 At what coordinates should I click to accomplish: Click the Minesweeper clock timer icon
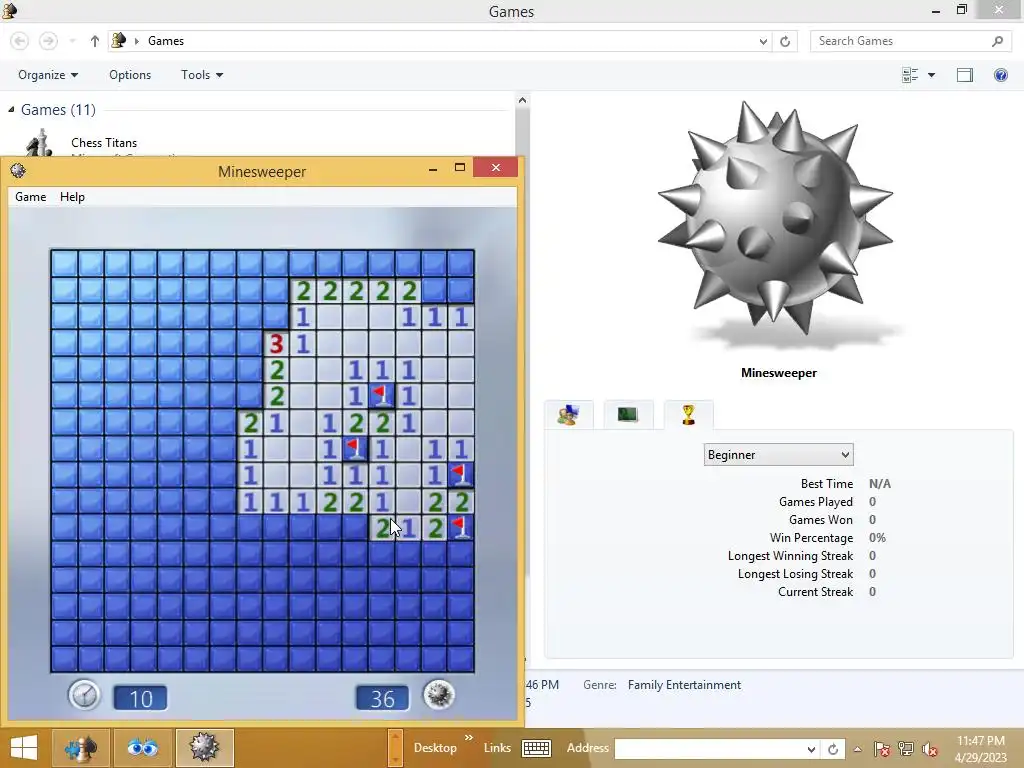pos(84,695)
